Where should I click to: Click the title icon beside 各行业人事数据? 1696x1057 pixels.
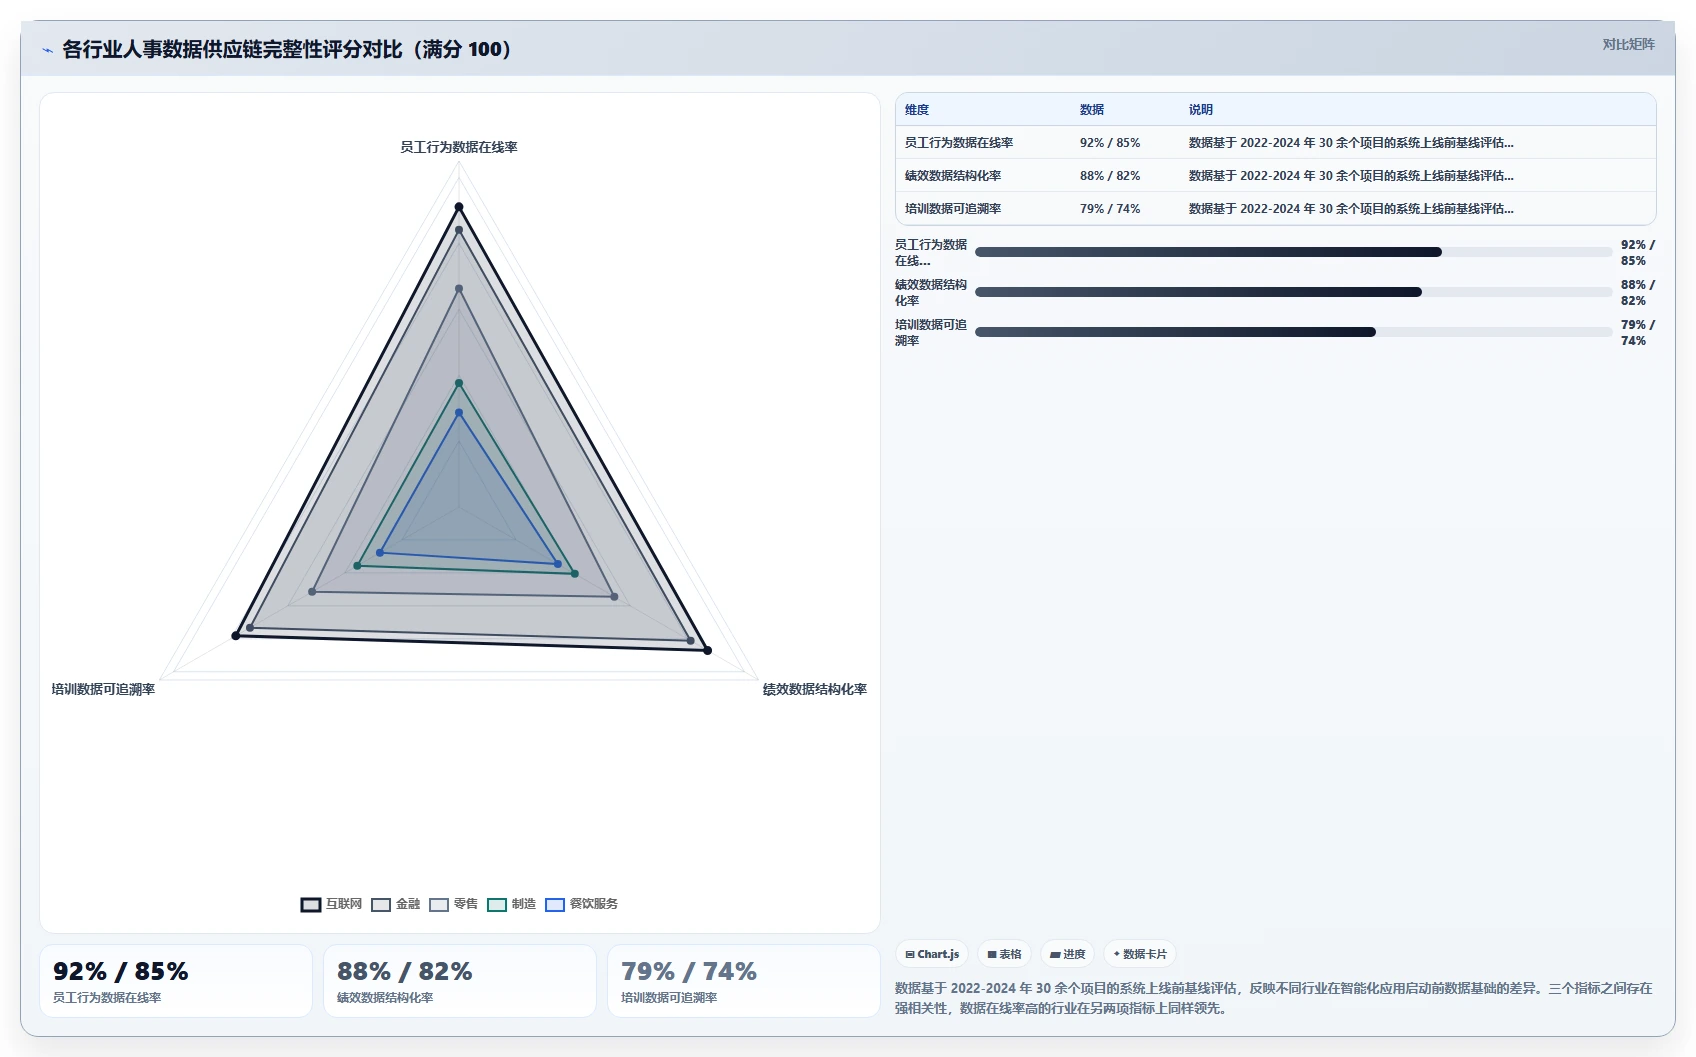(x=47, y=50)
